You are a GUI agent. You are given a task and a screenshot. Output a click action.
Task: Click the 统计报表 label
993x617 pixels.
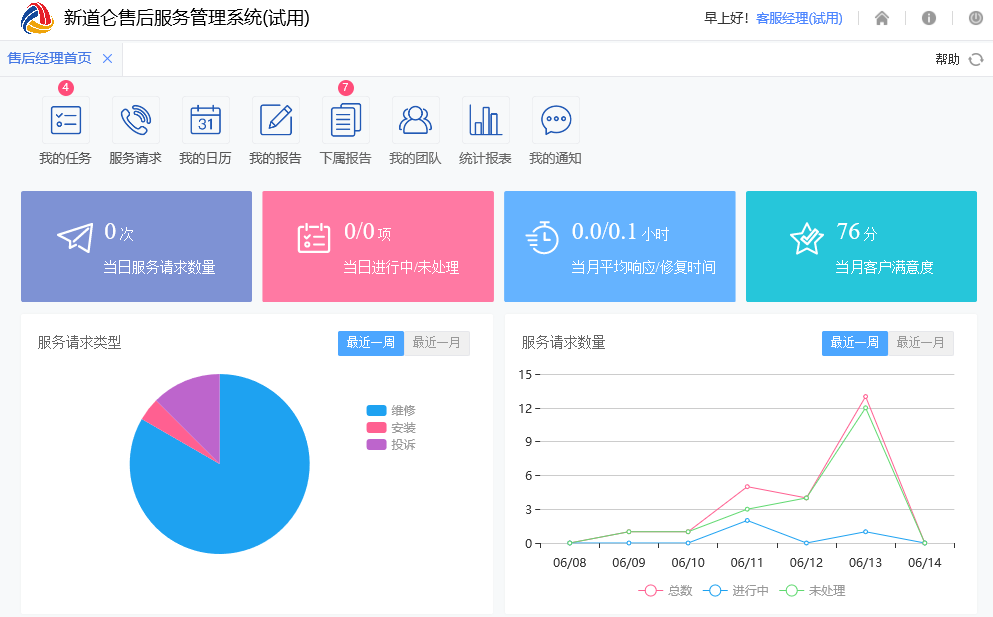point(485,158)
